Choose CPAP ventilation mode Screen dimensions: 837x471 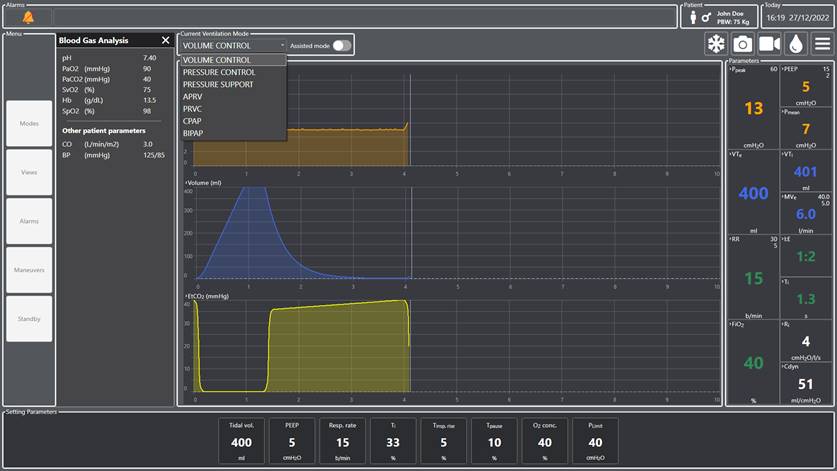(x=233, y=121)
